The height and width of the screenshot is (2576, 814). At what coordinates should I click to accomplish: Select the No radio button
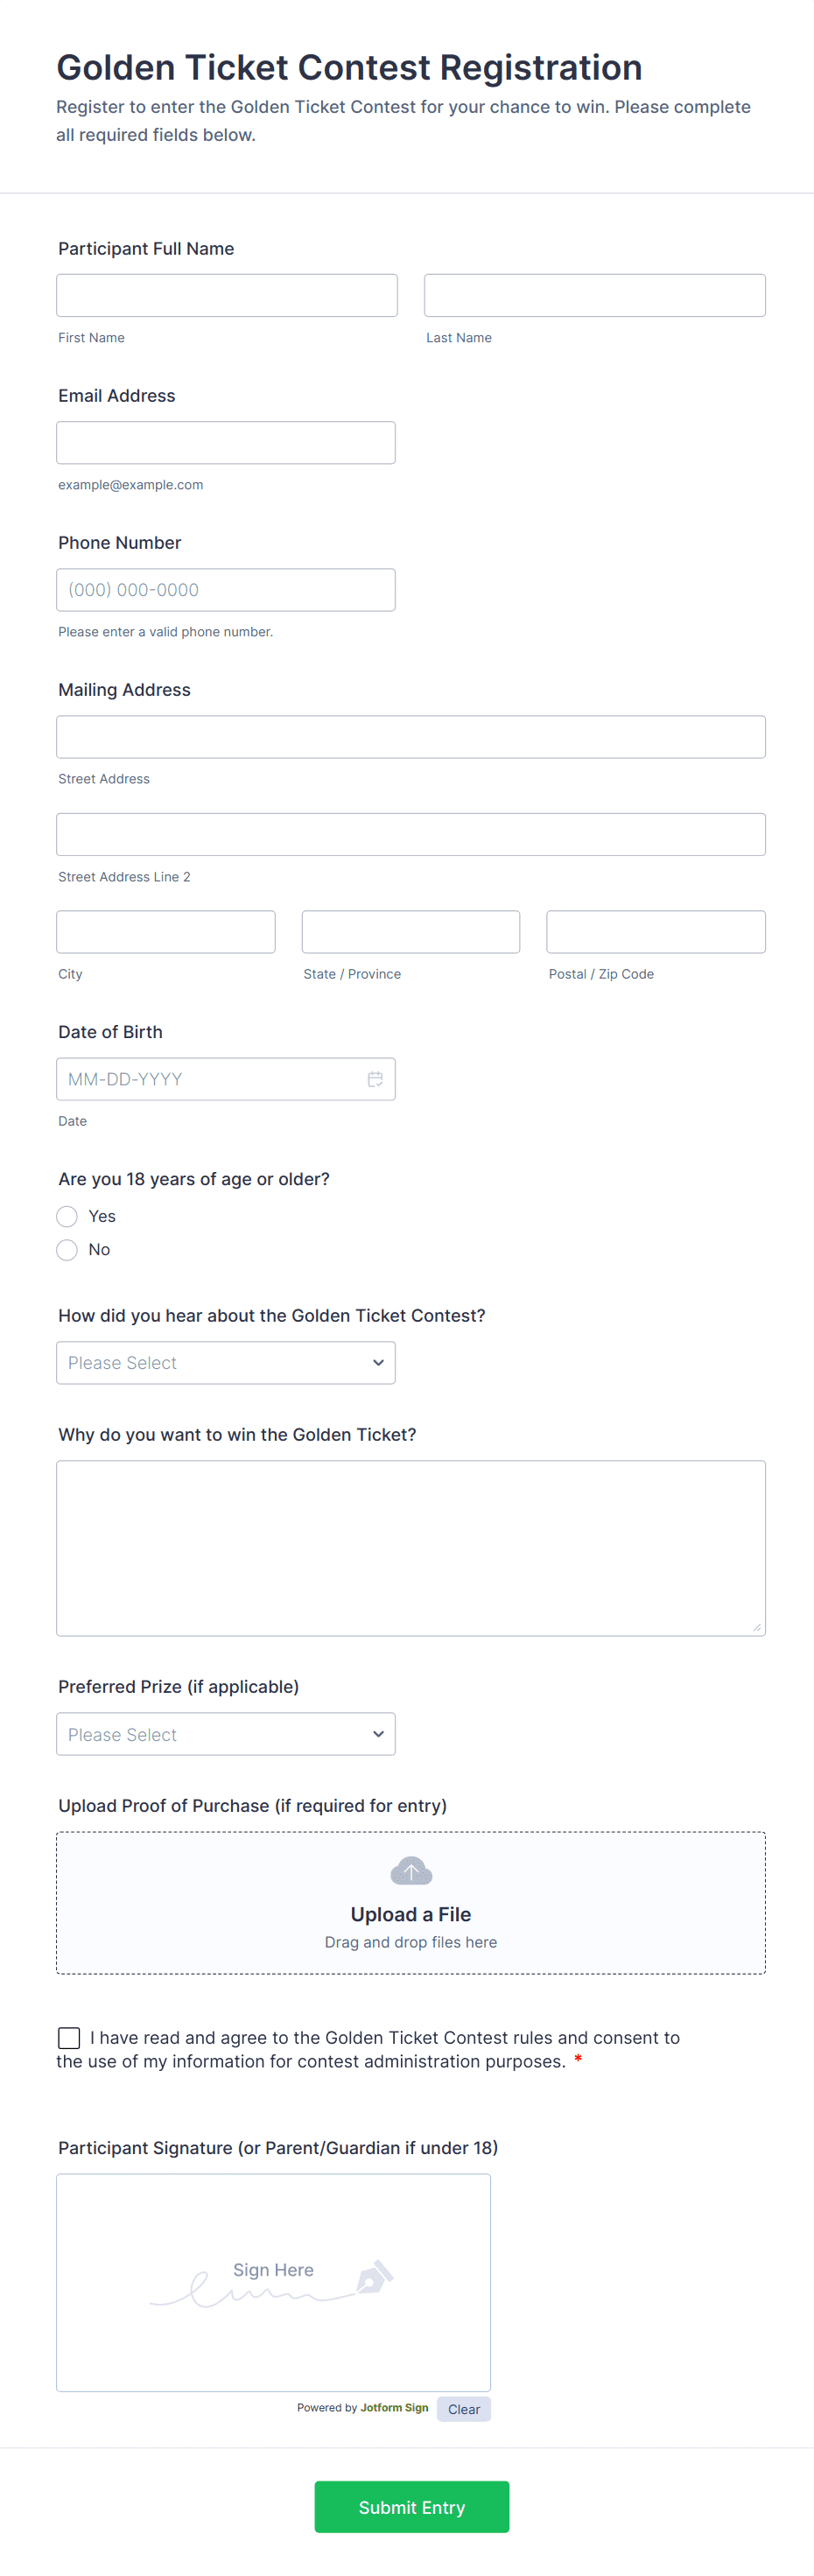tap(66, 1249)
